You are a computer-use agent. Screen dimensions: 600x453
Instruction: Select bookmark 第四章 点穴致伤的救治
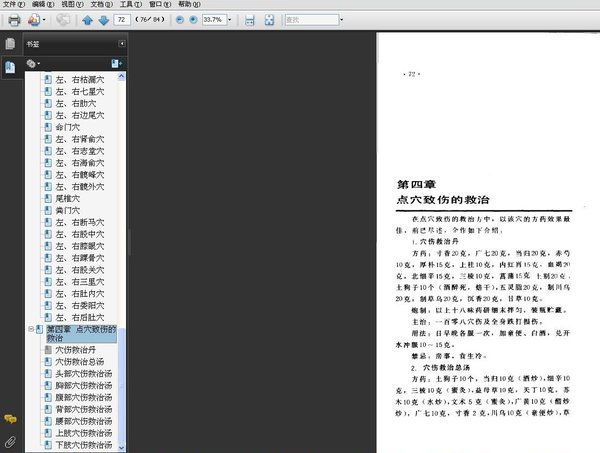click(x=81, y=334)
